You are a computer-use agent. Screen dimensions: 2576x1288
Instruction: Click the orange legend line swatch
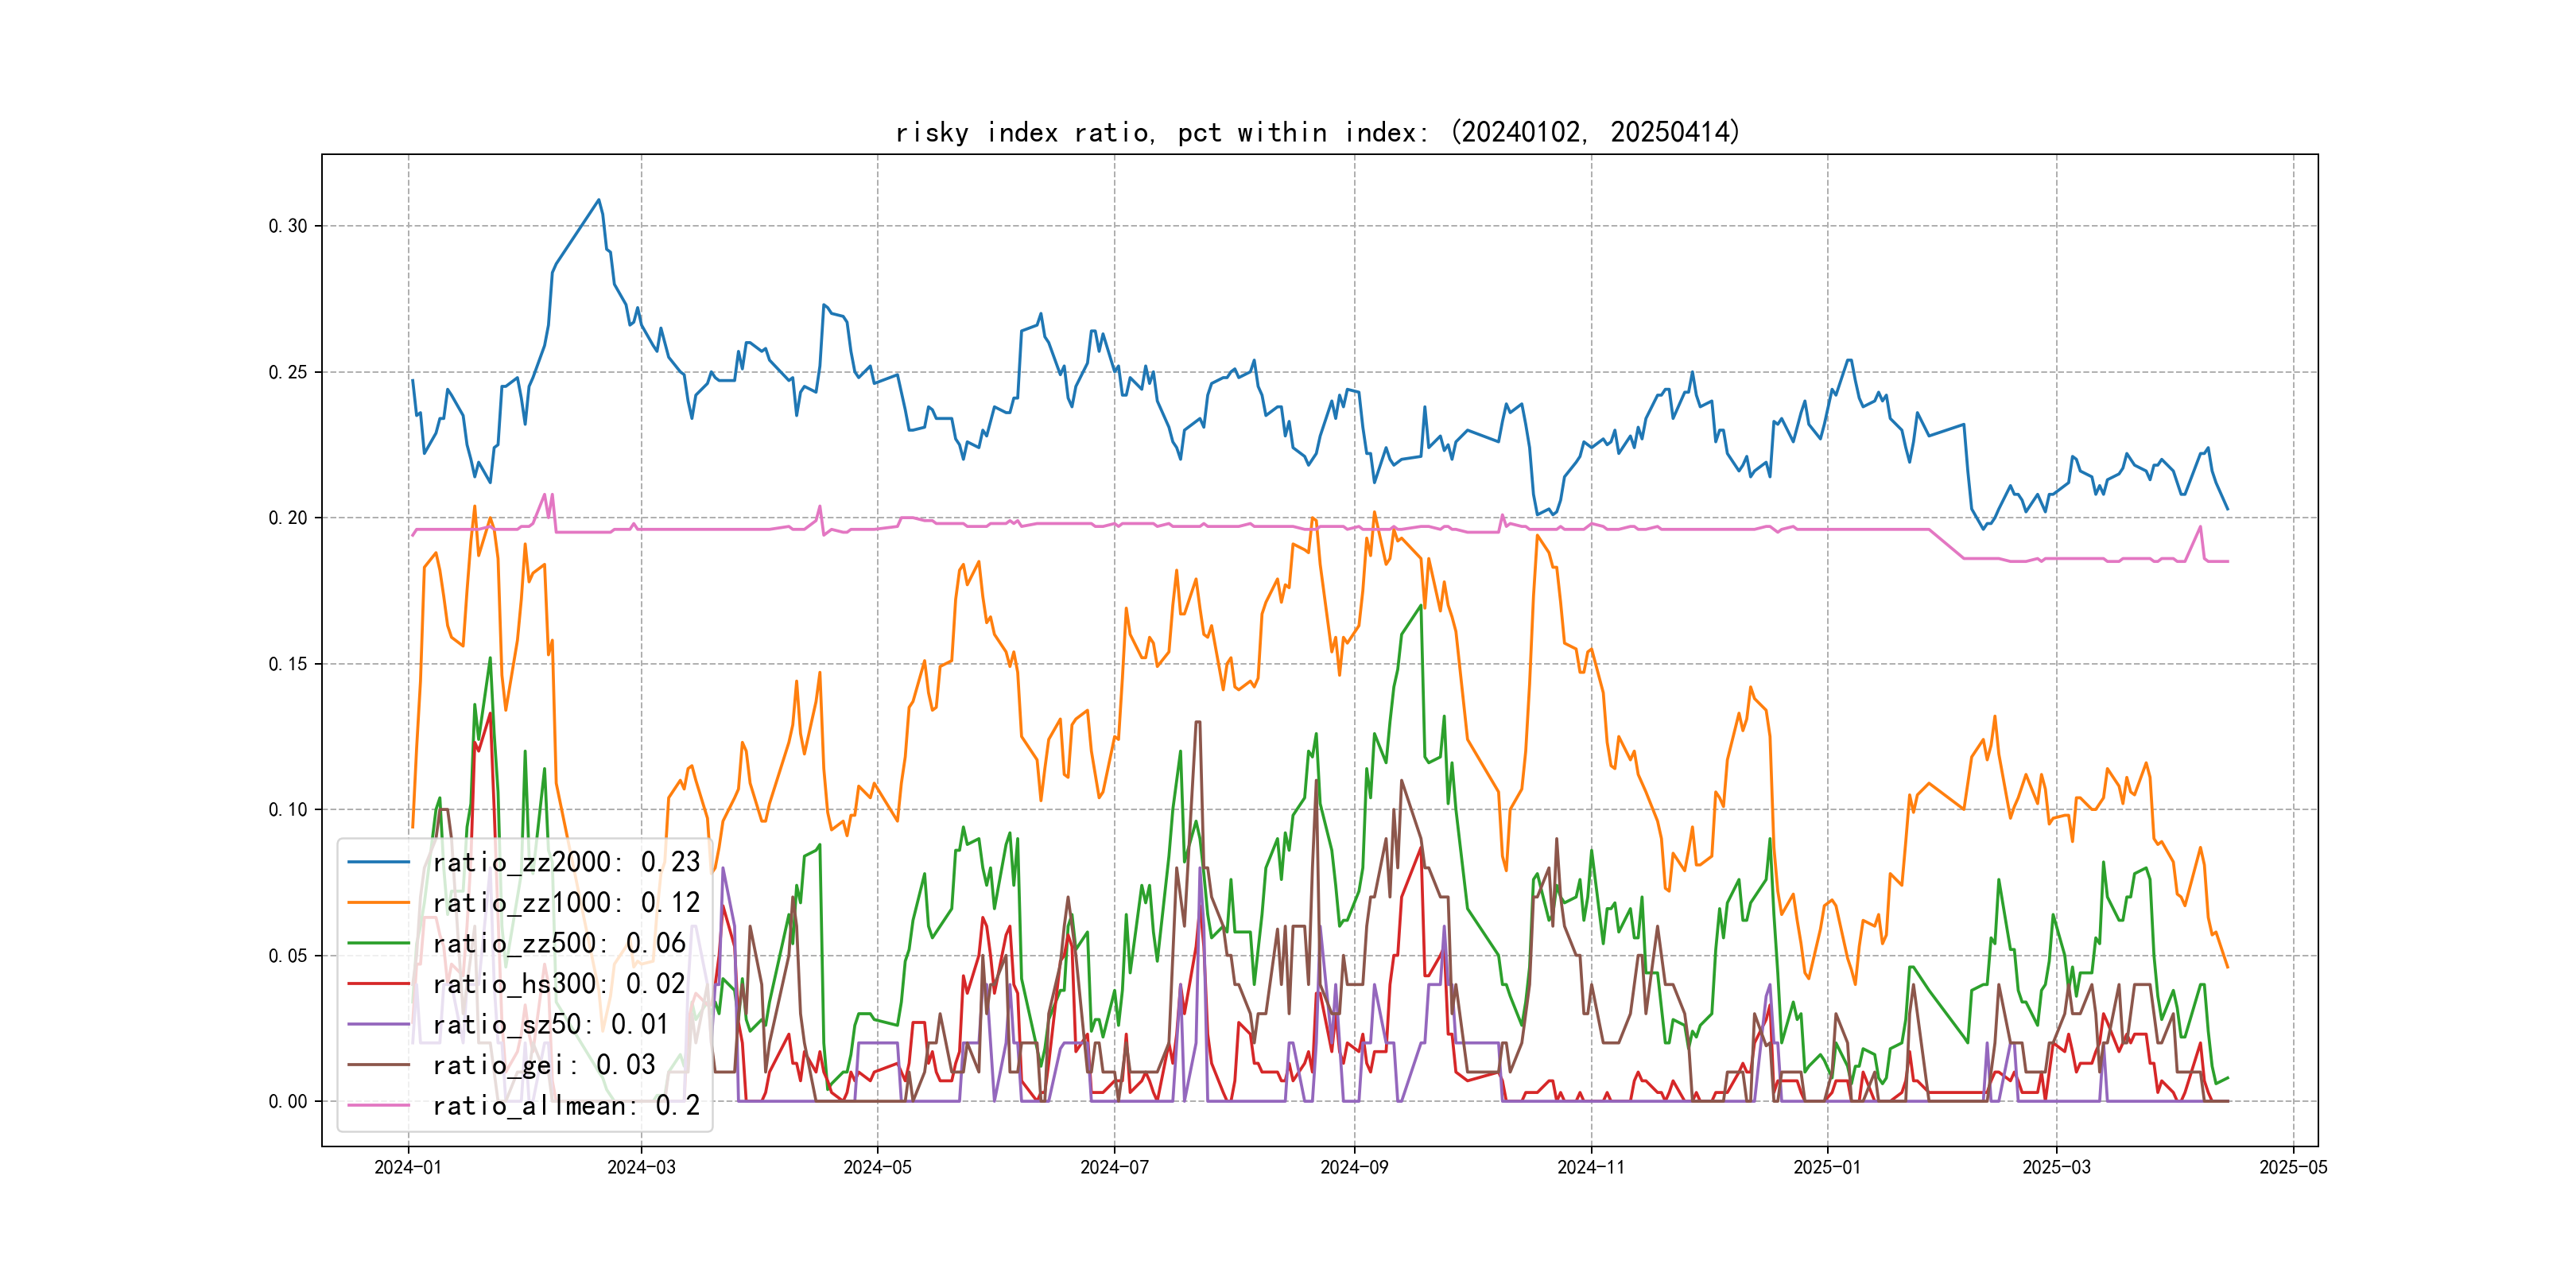[379, 903]
